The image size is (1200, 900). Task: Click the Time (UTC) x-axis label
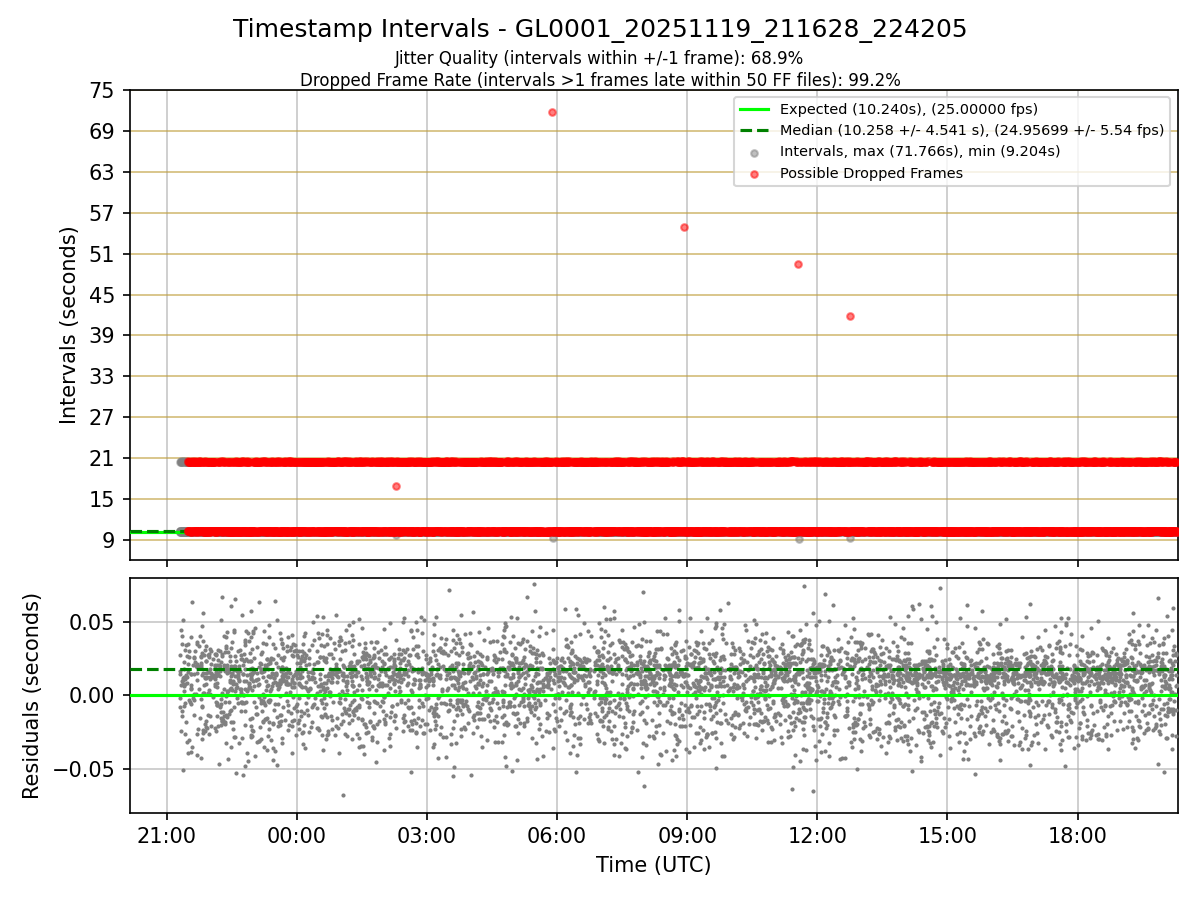(x=653, y=865)
